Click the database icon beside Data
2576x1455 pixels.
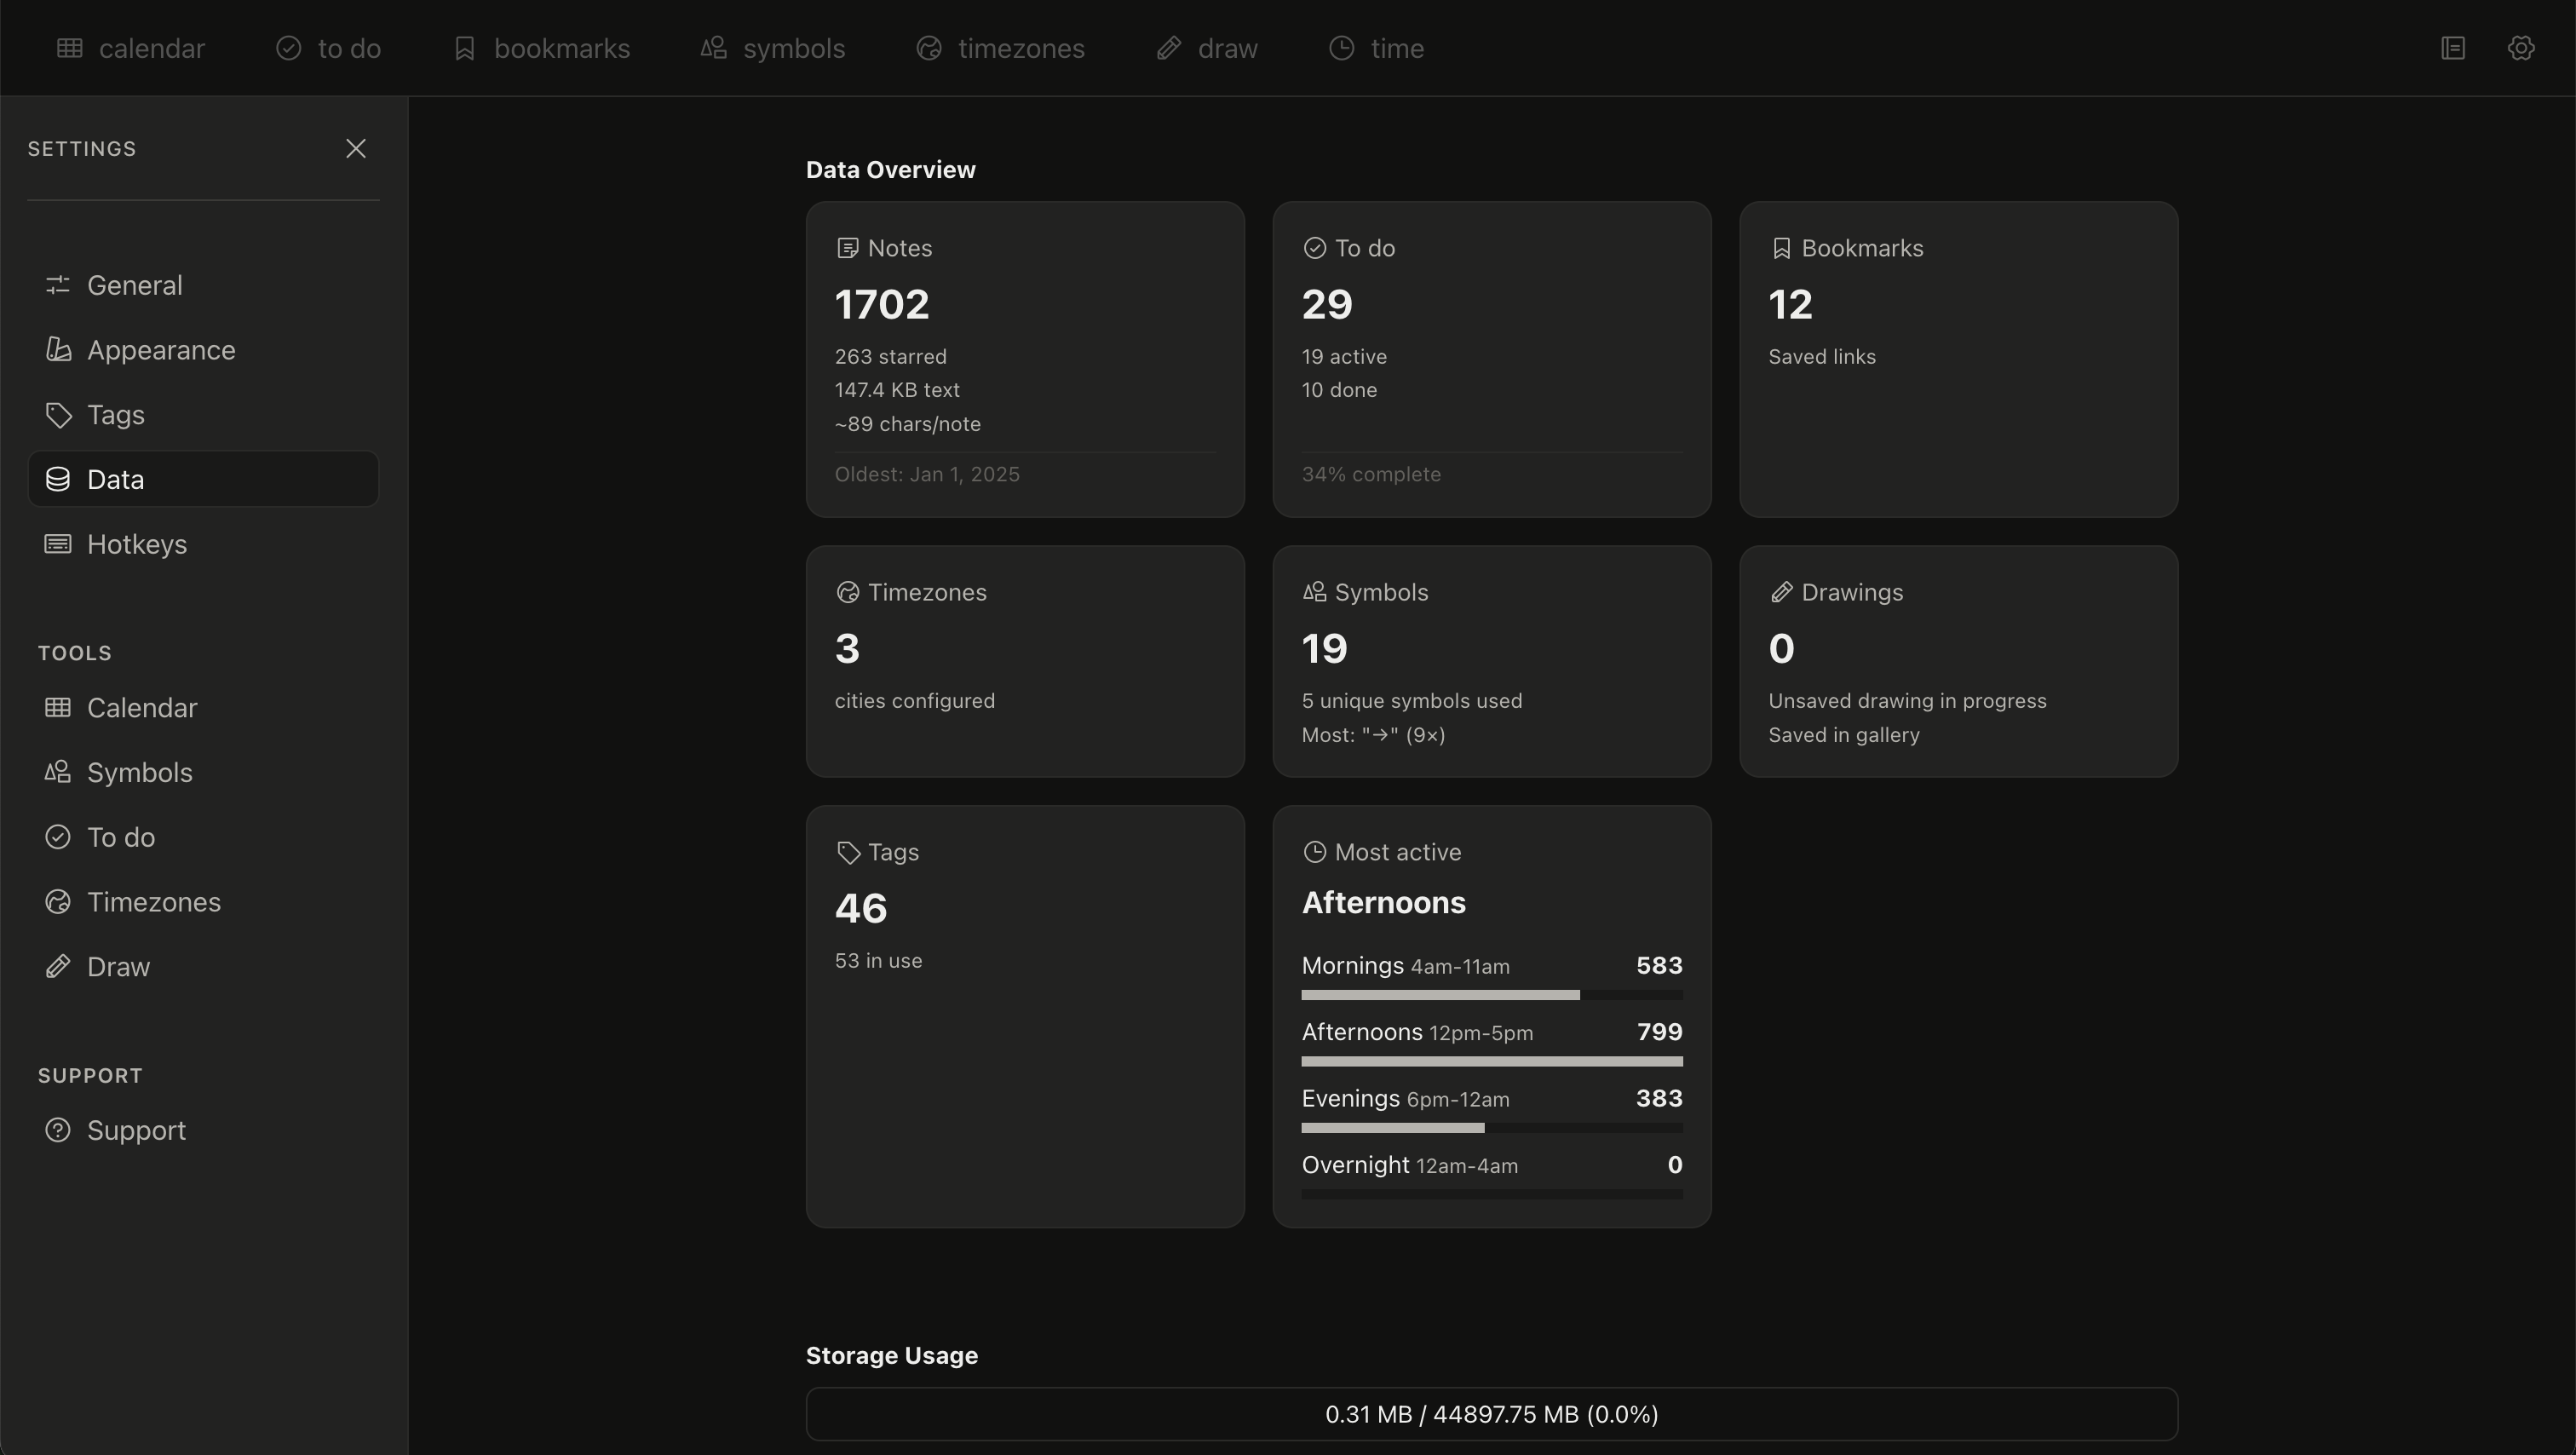click(x=58, y=479)
